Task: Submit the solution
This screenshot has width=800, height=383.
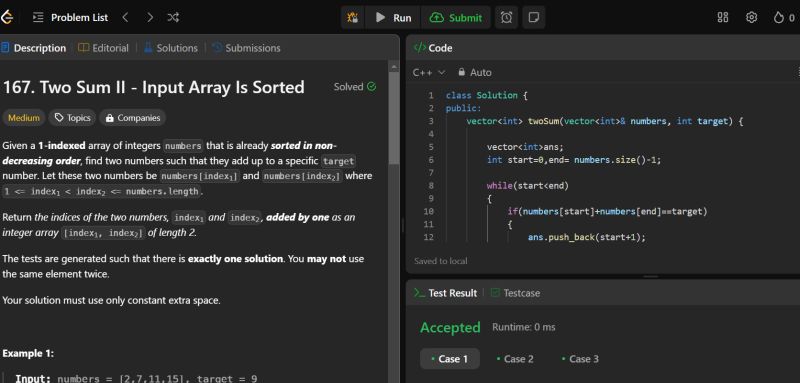Action: tap(456, 17)
